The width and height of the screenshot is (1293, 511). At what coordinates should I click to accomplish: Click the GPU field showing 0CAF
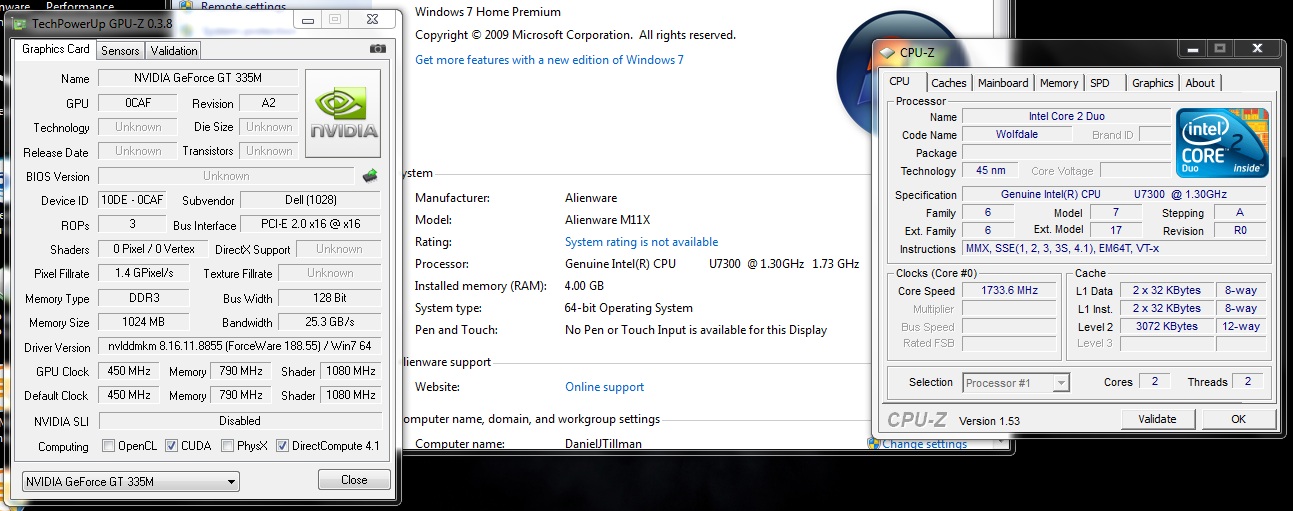[138, 103]
